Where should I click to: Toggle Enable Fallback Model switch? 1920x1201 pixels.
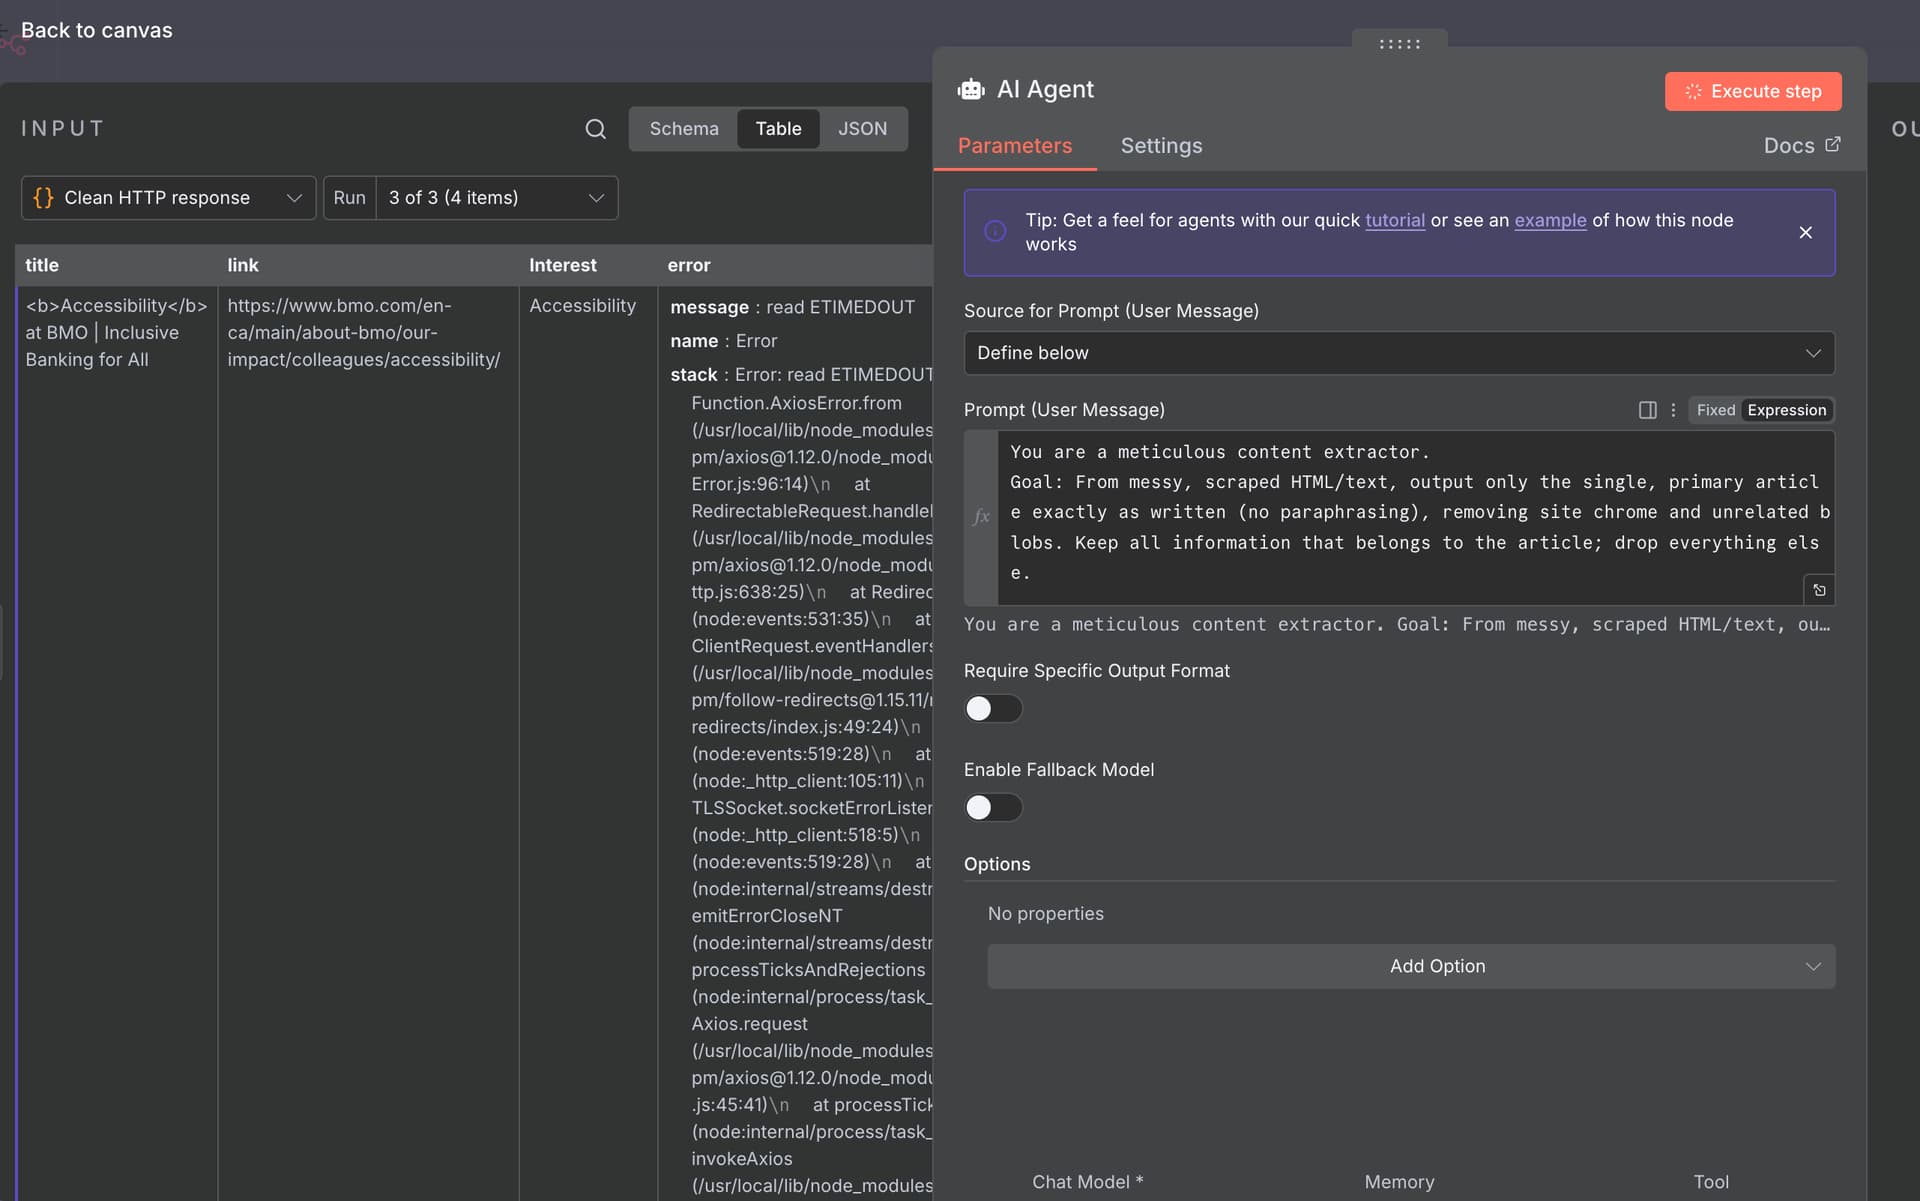(993, 807)
